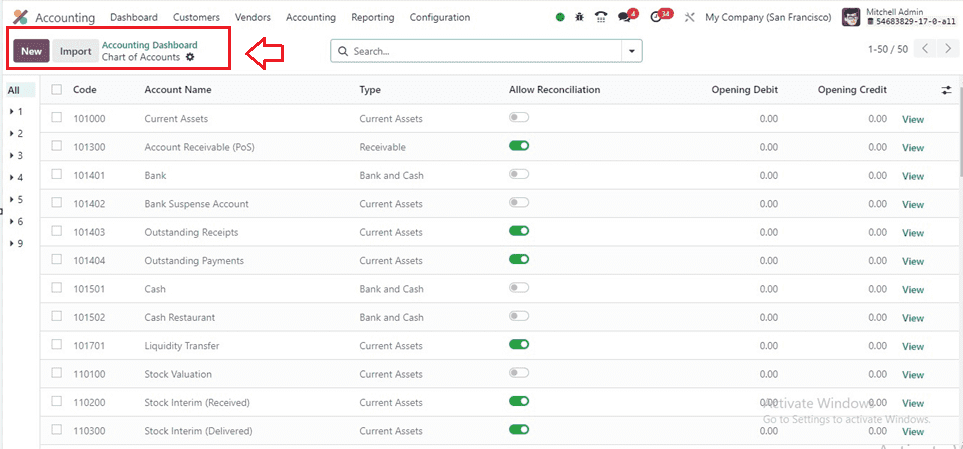Open the Customers menu
Screen dimensions: 963x449
197,18
